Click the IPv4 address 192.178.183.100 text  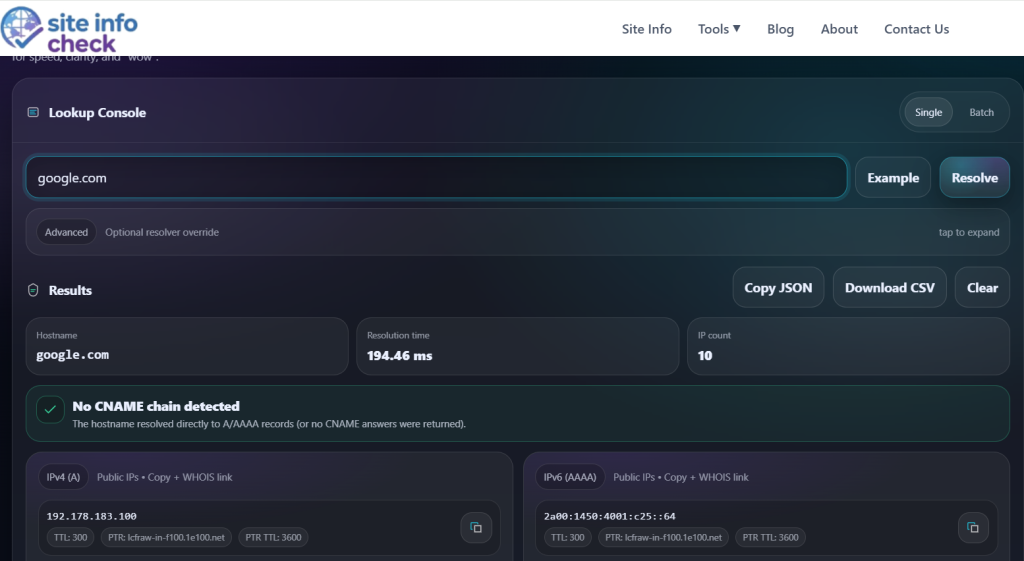[91, 516]
